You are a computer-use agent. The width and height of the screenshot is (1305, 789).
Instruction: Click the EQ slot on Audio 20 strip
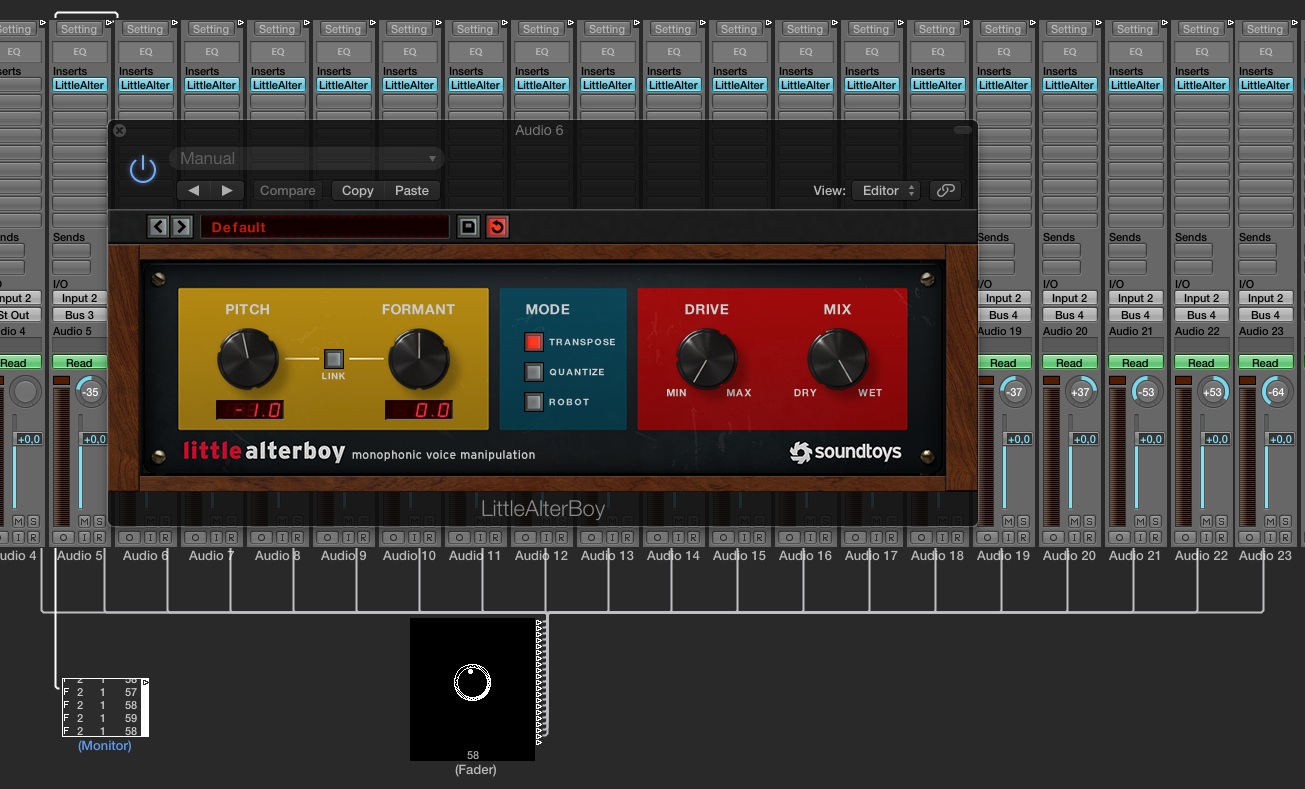(x=1069, y=51)
